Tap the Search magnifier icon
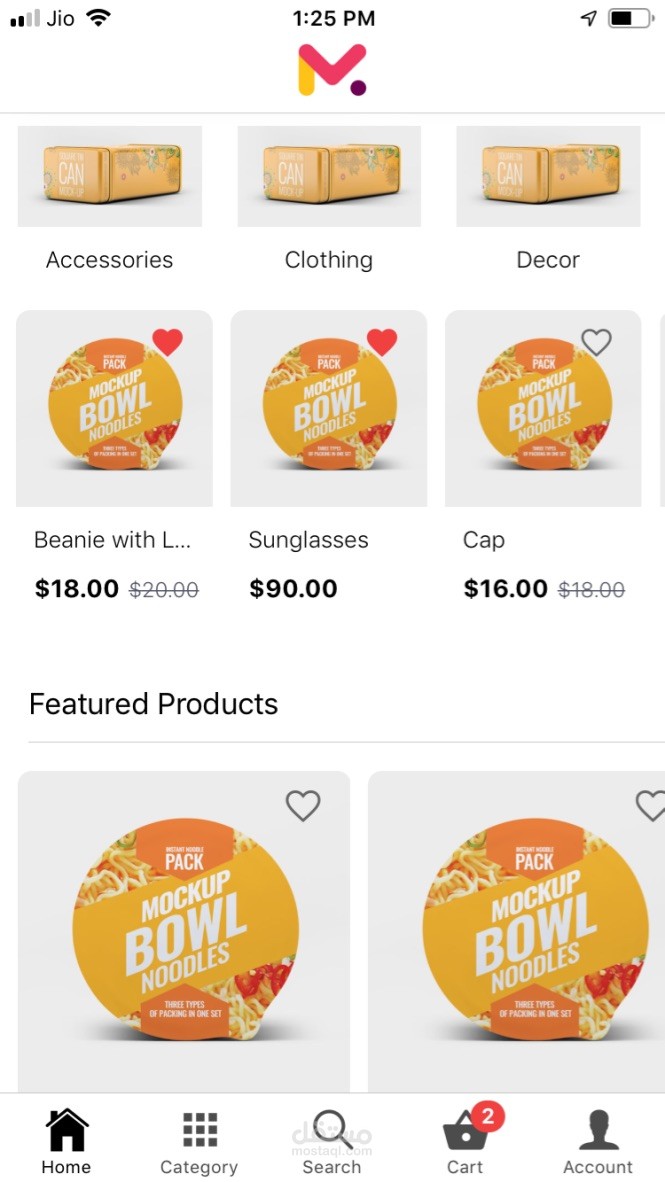665x1182 pixels. tap(331, 1130)
